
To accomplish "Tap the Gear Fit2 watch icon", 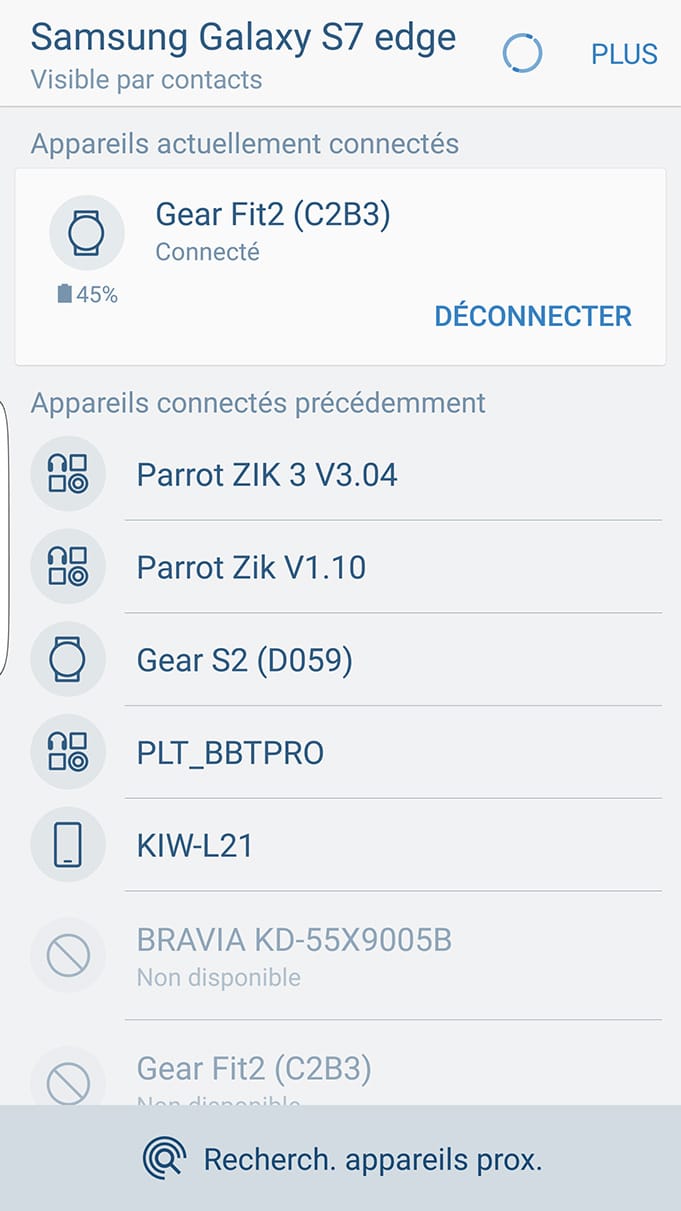I will coord(86,232).
